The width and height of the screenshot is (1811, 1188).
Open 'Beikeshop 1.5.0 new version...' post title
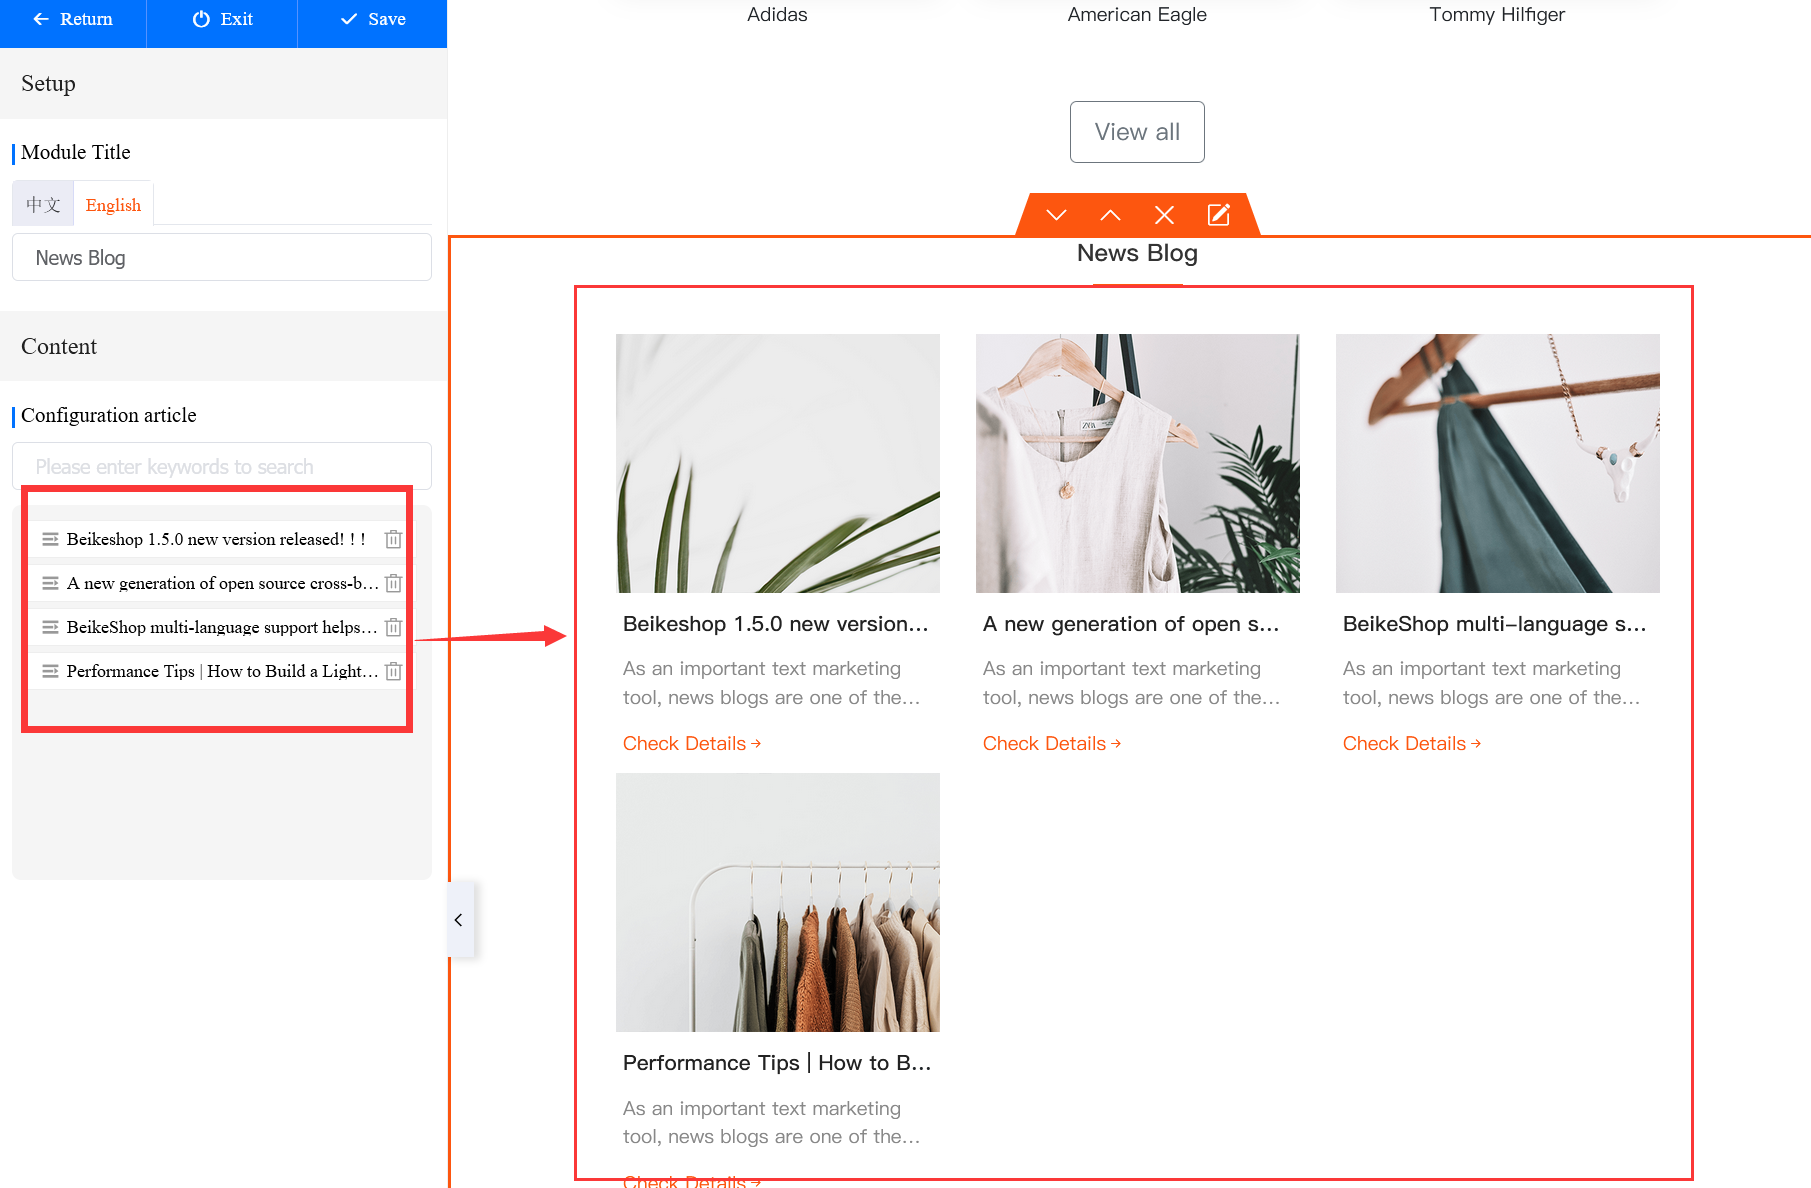click(x=776, y=624)
